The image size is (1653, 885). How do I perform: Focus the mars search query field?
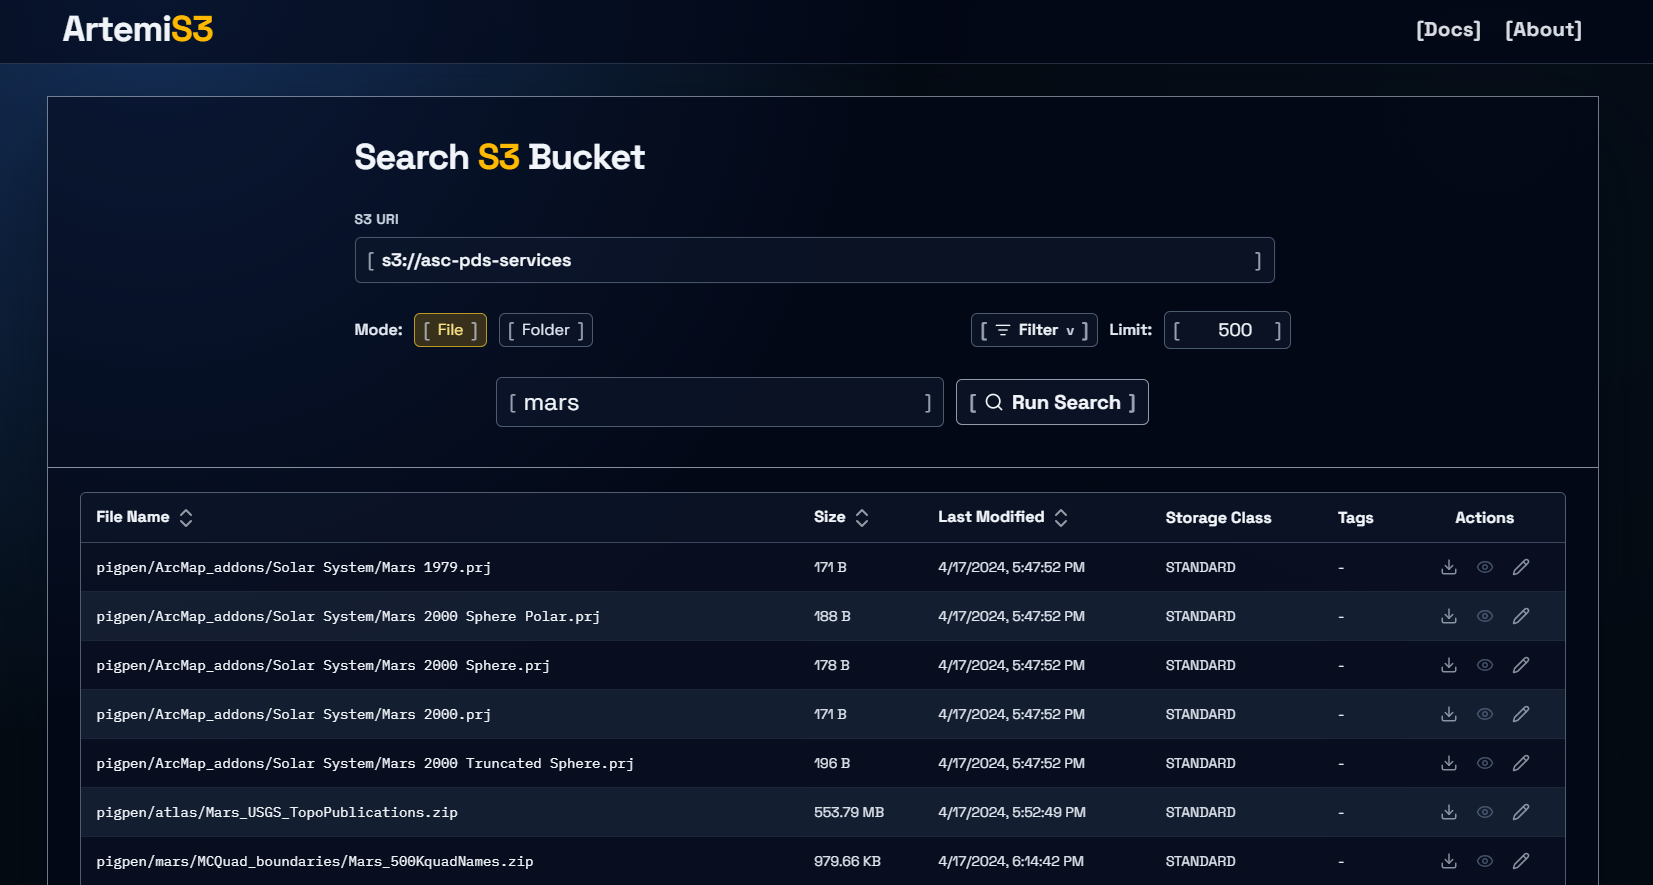(x=719, y=402)
